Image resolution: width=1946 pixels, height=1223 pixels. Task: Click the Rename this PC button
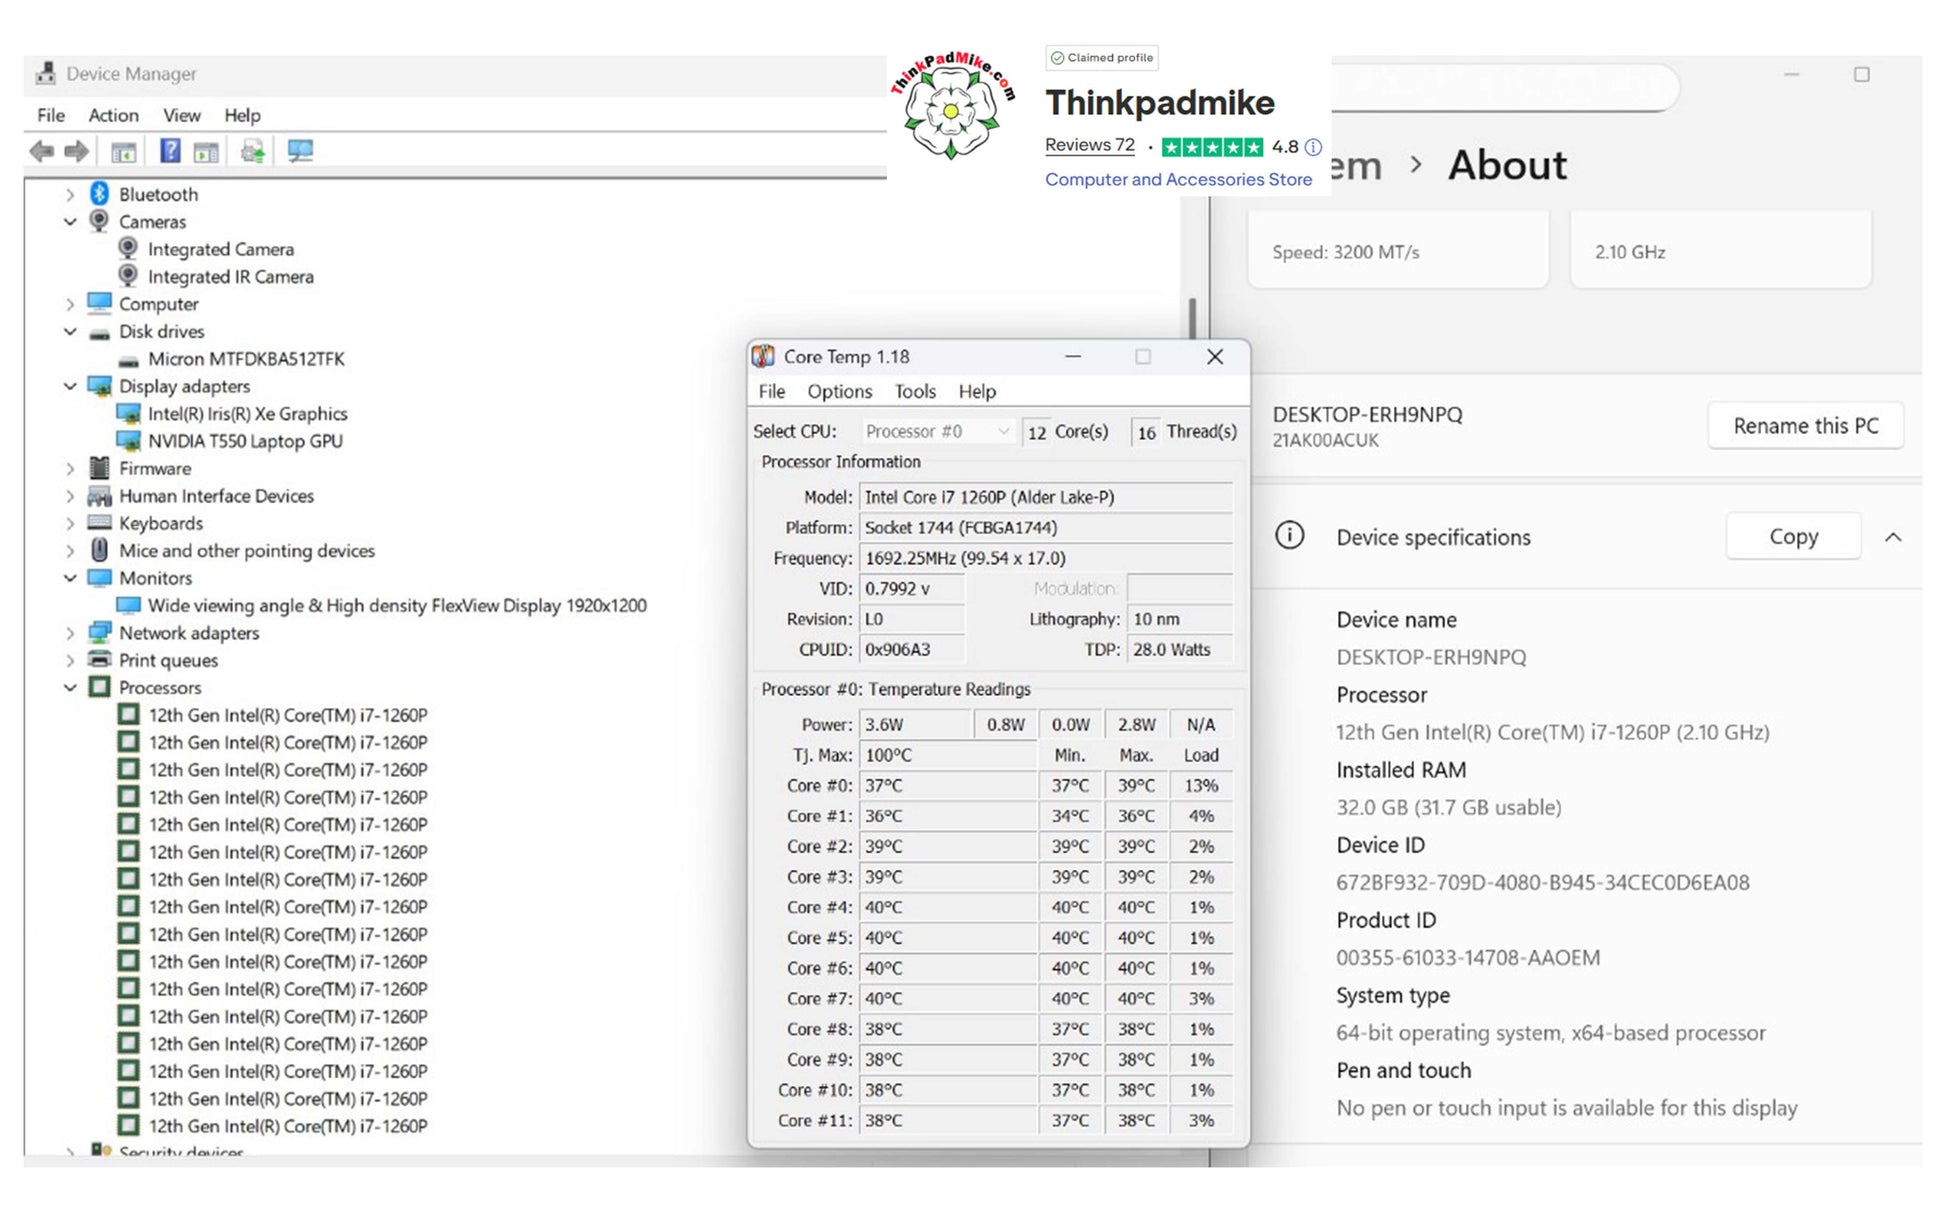pos(1805,426)
